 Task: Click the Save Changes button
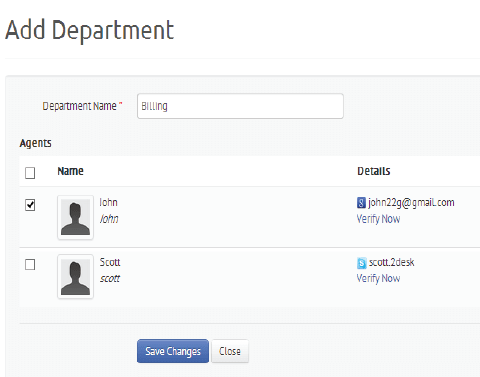tap(173, 351)
